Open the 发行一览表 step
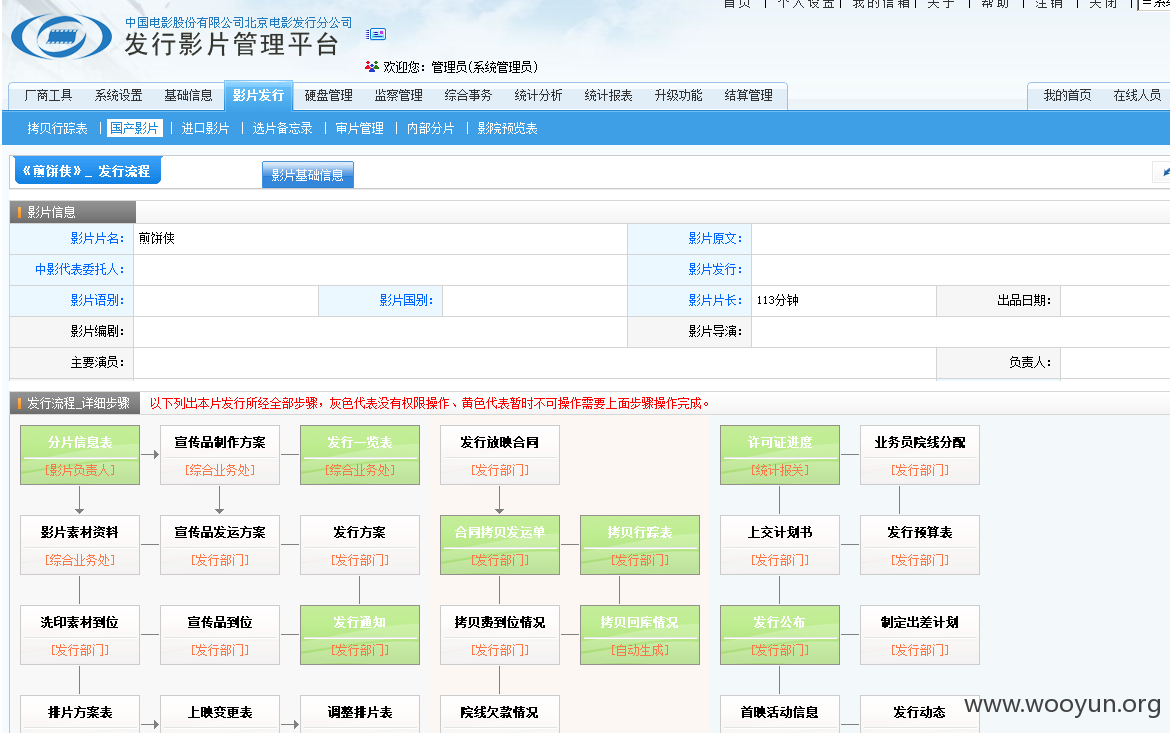 coord(360,455)
